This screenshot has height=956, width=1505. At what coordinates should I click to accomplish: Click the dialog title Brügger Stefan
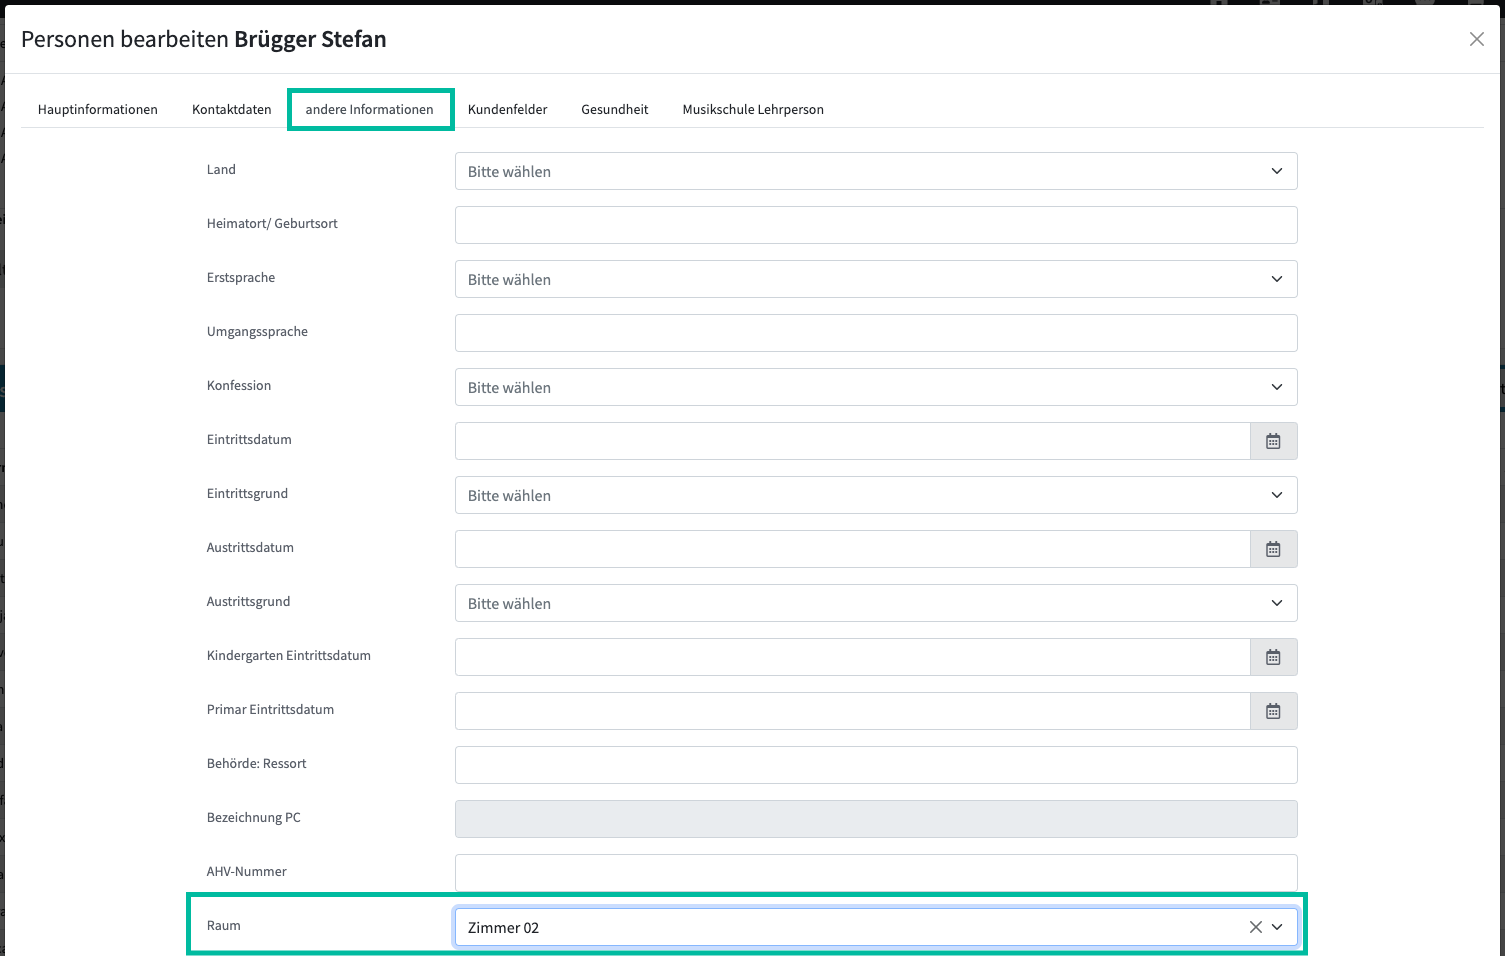coord(310,39)
